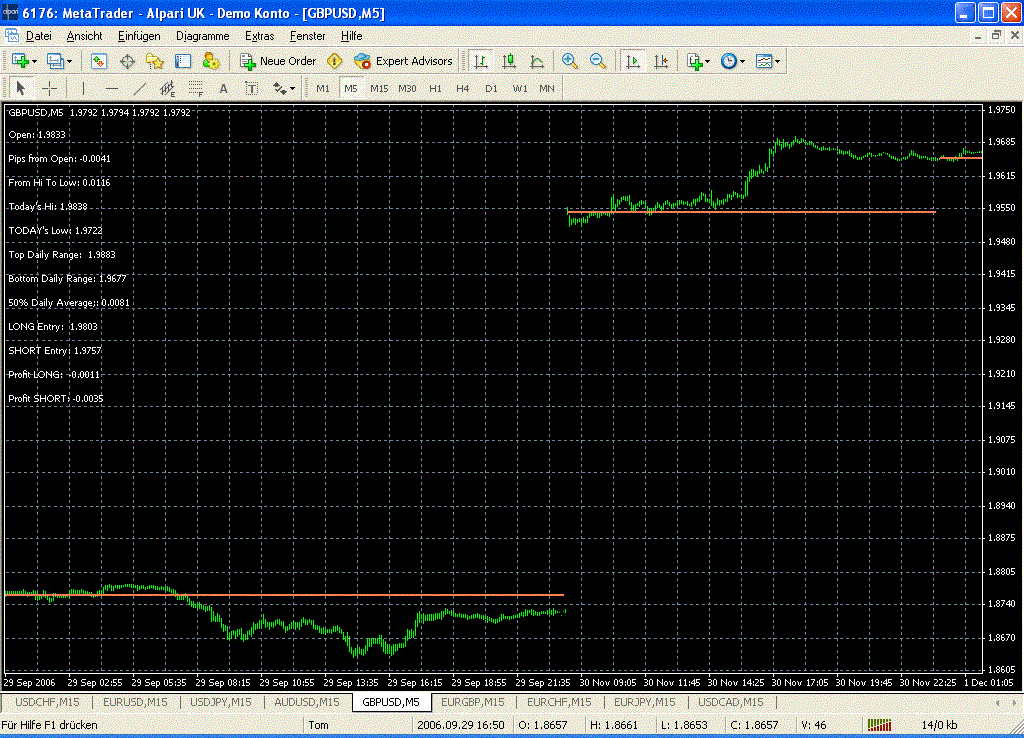
Task: Select the H1 timeframe
Action: (435, 88)
